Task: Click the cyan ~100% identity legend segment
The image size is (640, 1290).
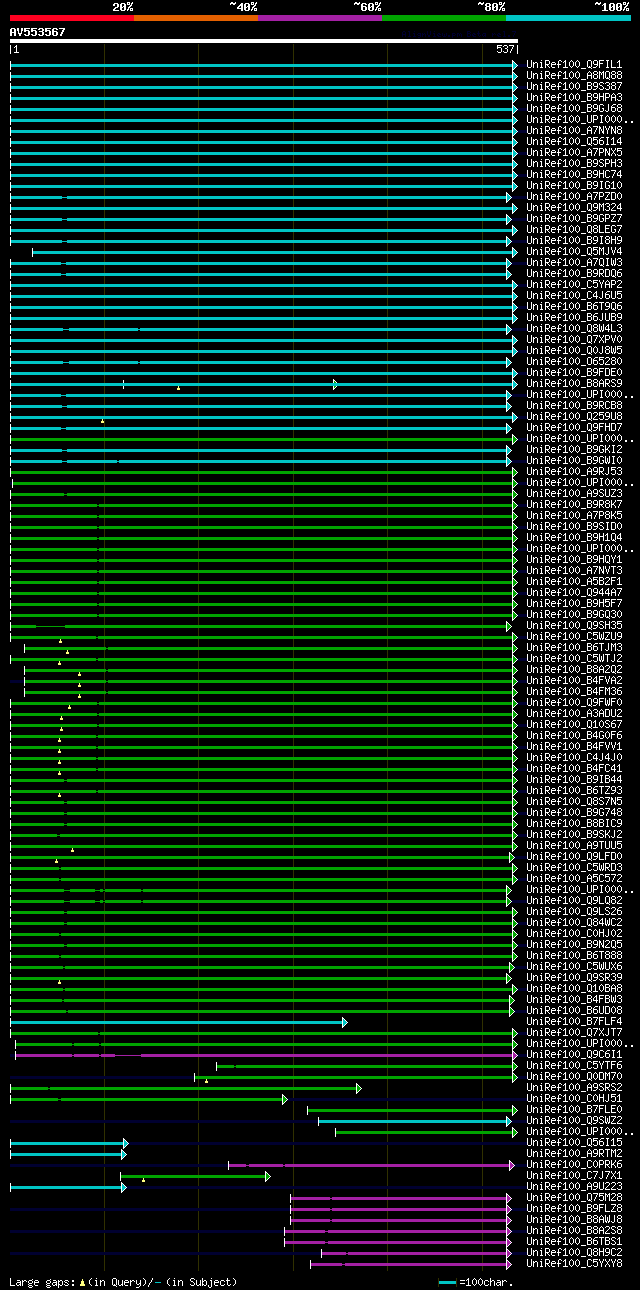Action: 568,18
